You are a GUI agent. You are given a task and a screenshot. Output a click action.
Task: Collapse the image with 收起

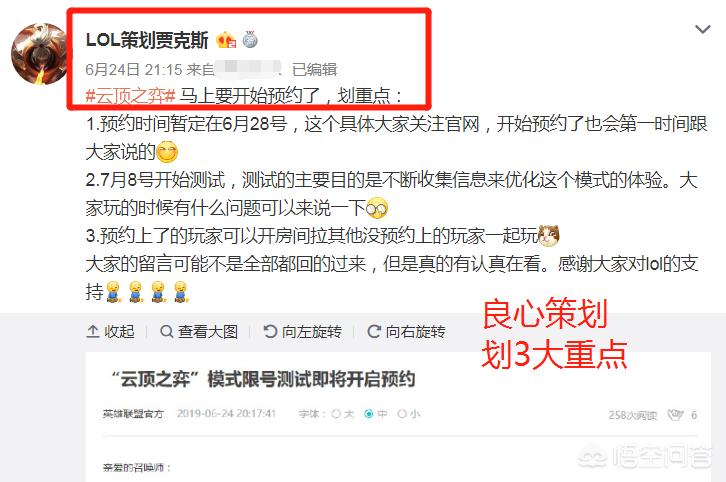110,332
